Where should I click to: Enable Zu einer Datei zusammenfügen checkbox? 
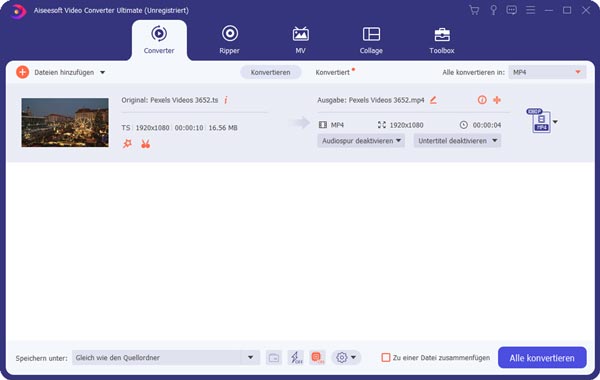pyautogui.click(x=386, y=358)
